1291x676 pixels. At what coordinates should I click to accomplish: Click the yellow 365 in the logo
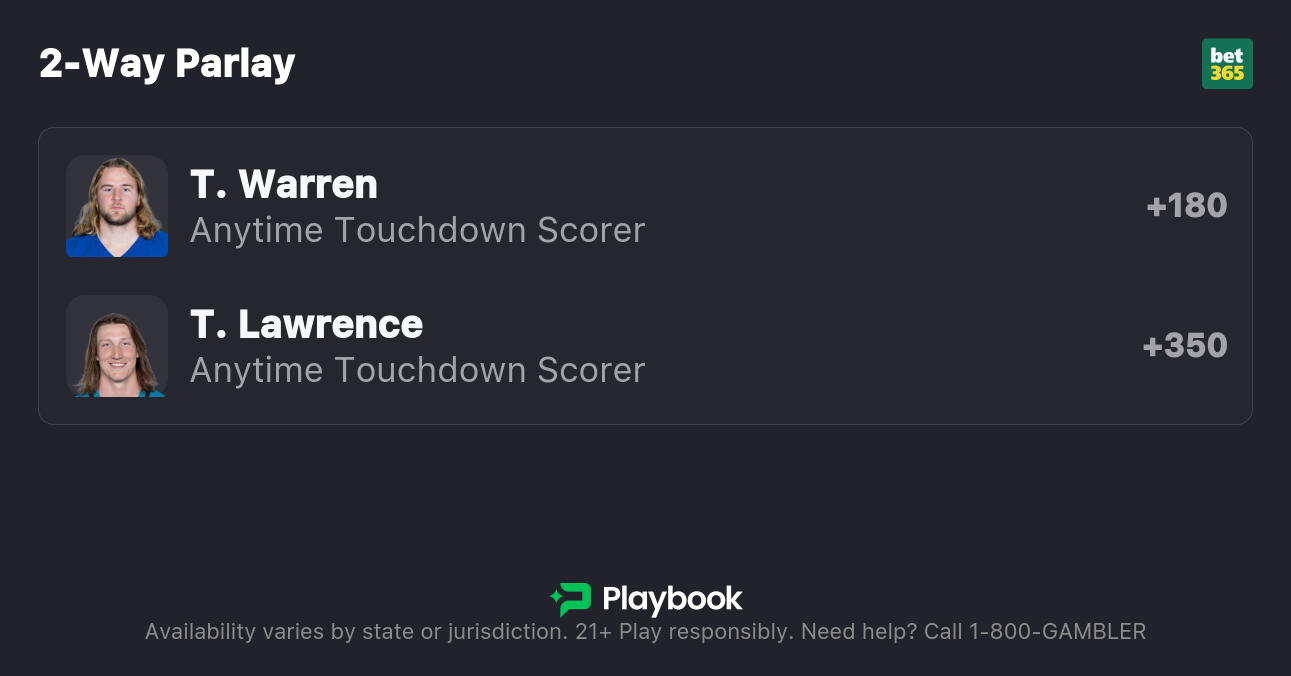click(1227, 73)
